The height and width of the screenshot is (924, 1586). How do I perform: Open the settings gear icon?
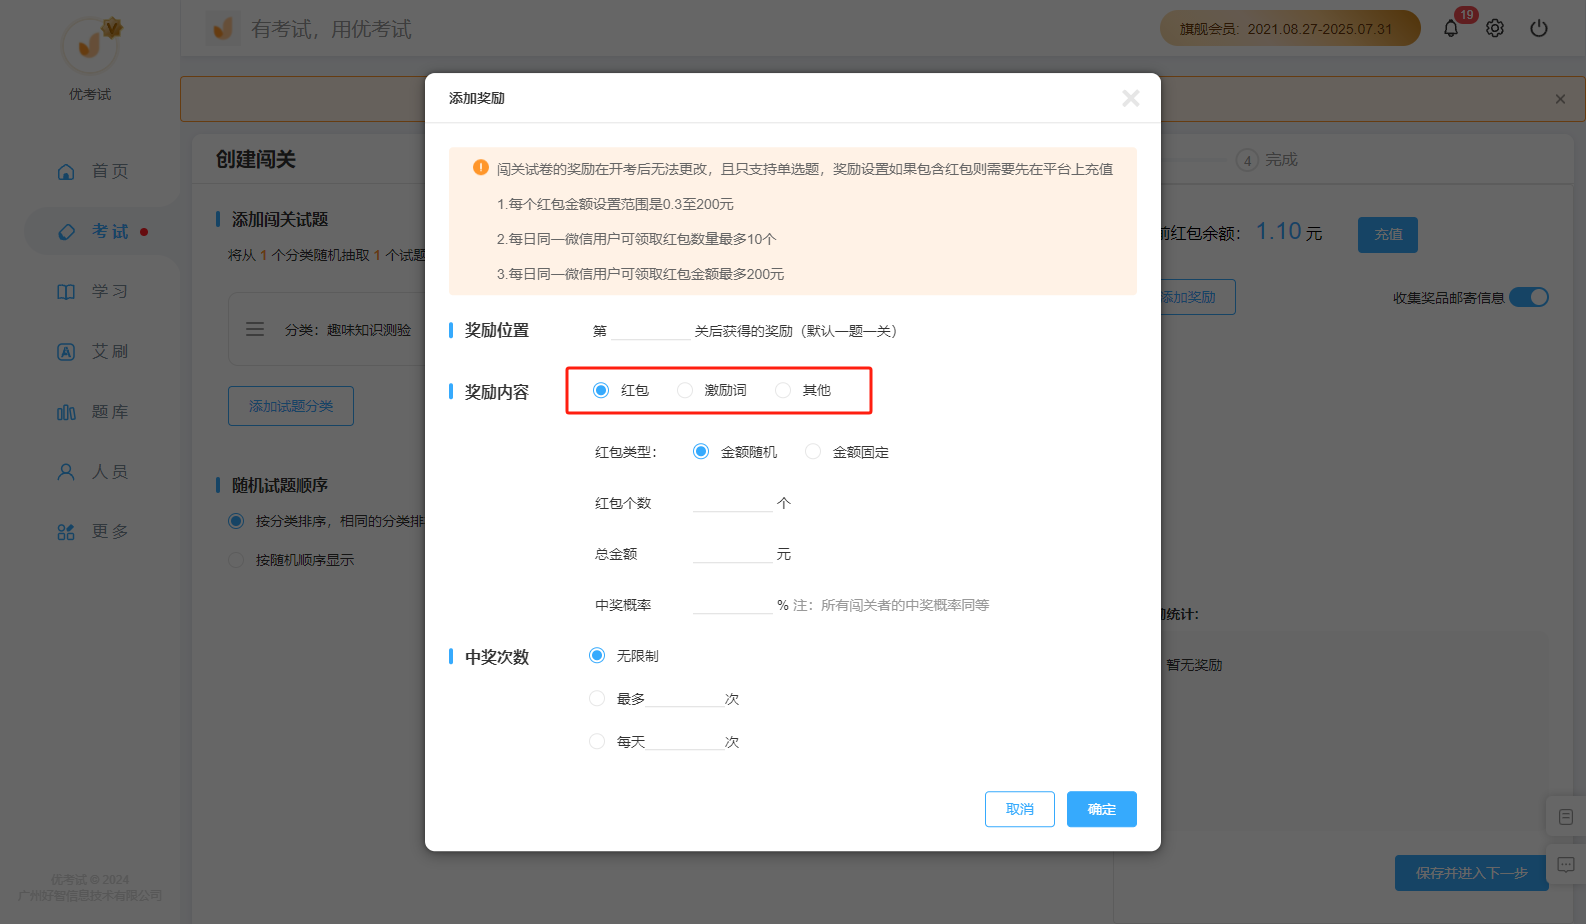[x=1495, y=29]
